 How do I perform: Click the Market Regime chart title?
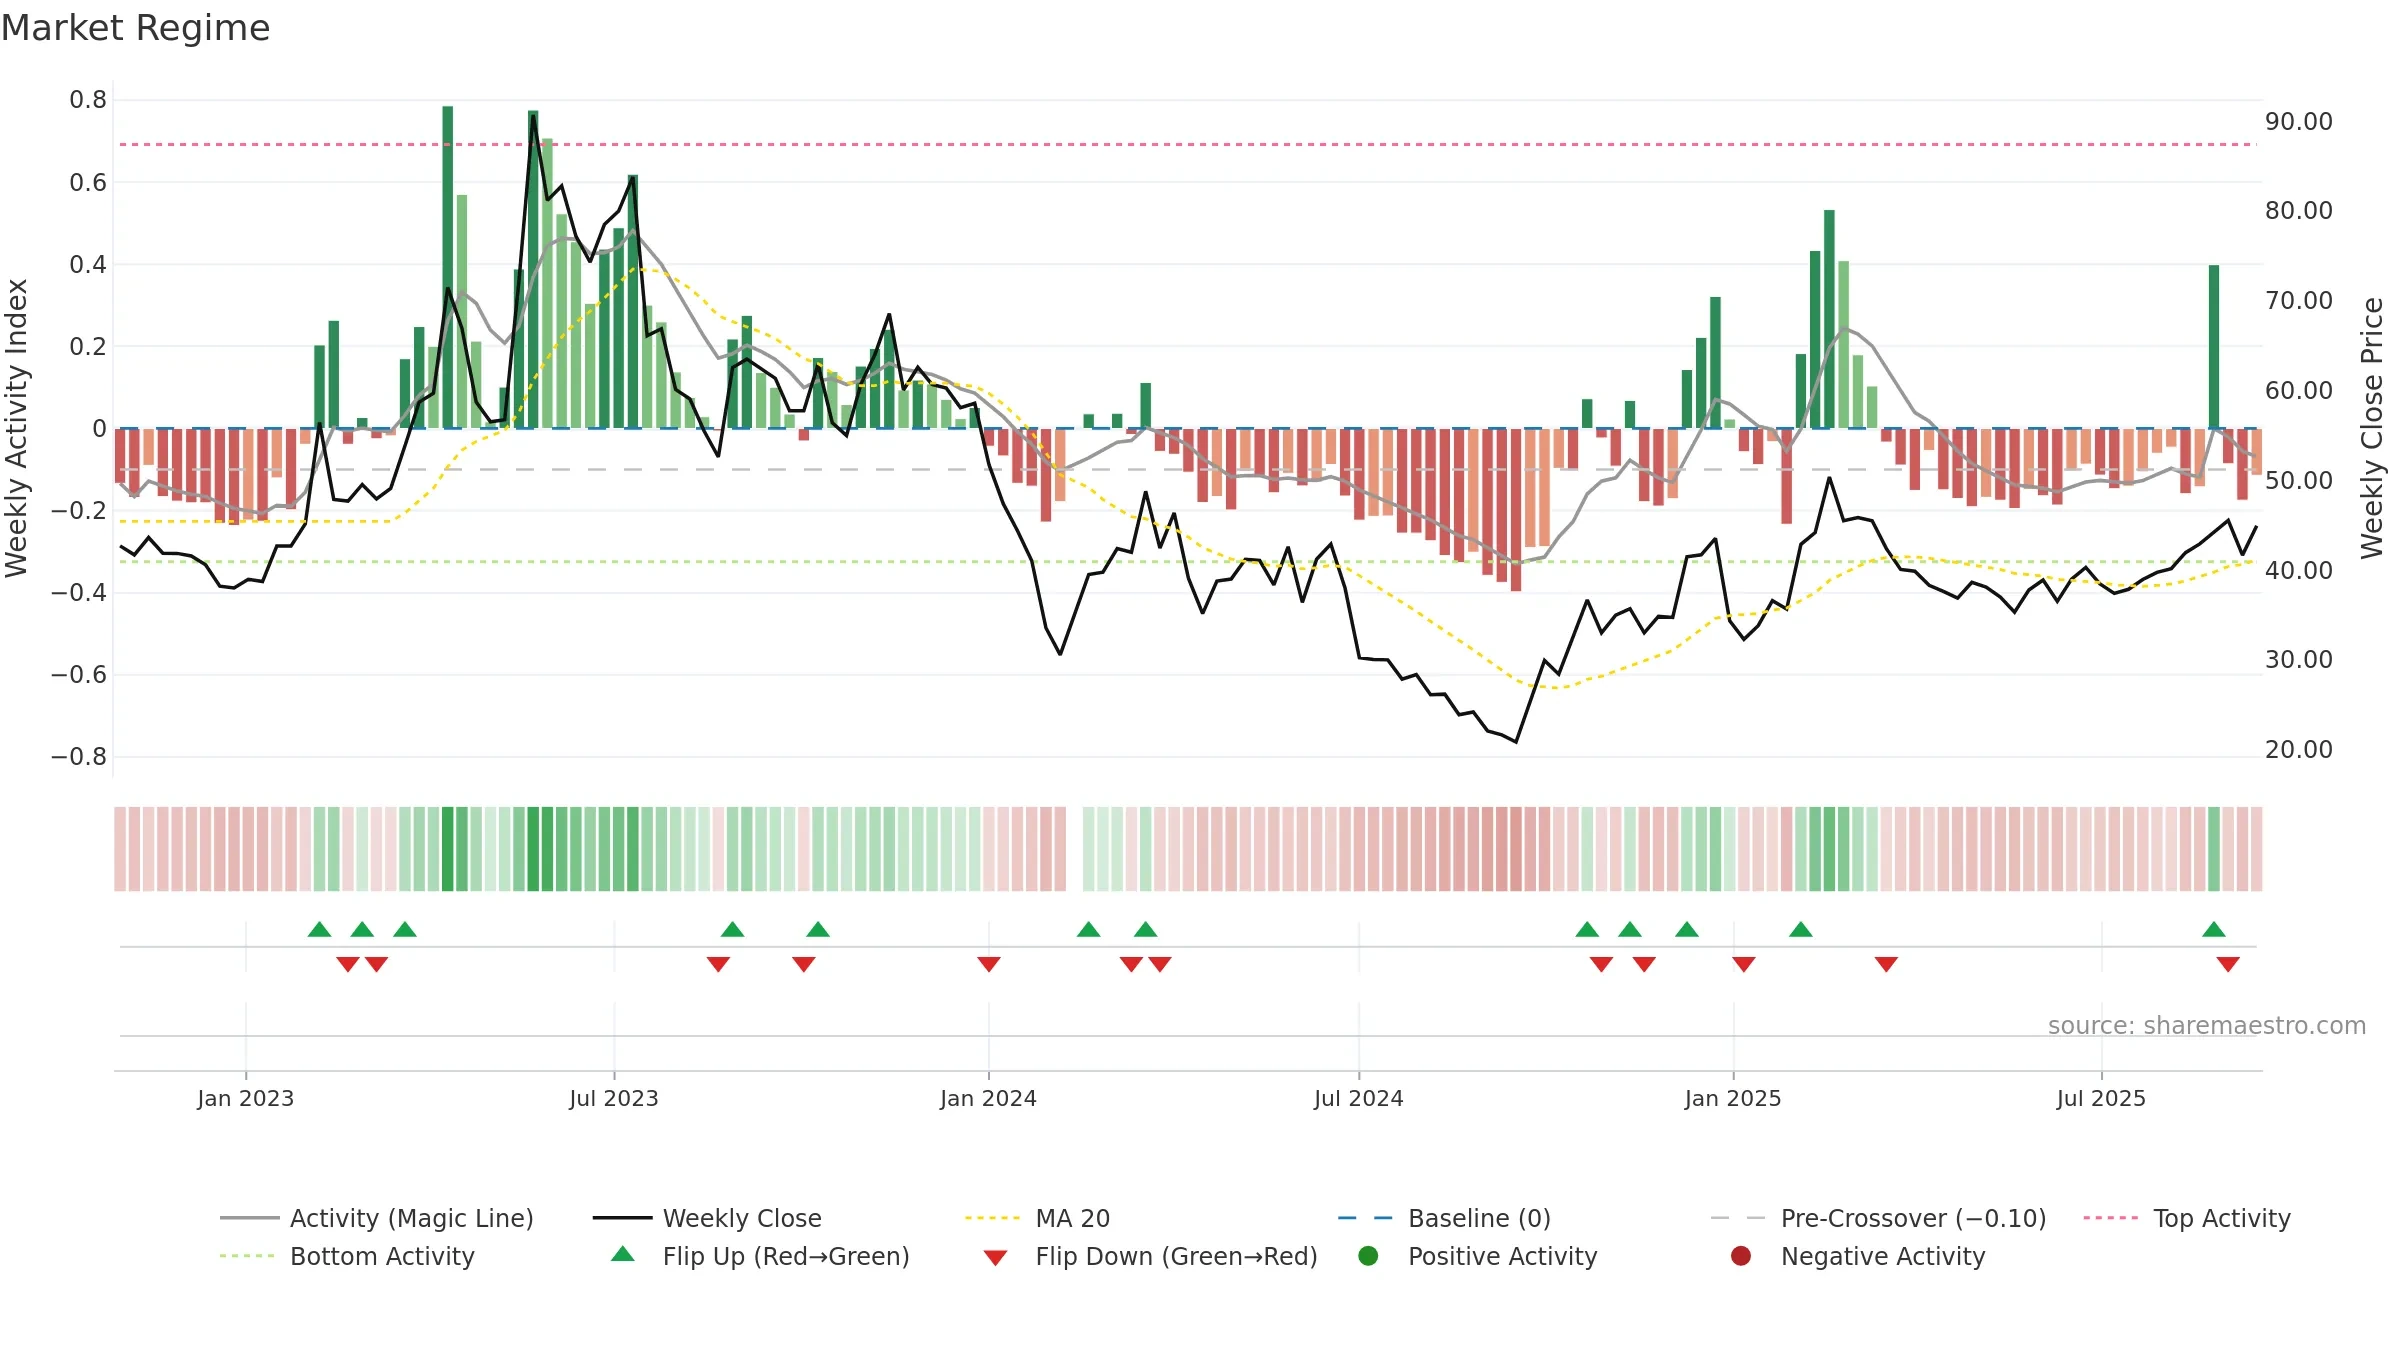click(x=135, y=28)
